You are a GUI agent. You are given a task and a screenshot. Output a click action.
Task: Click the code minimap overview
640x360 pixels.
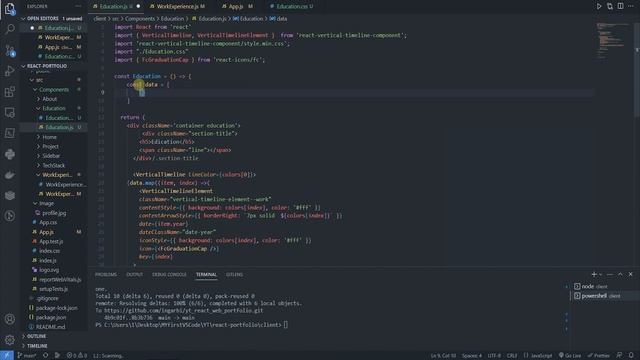click(x=612, y=41)
